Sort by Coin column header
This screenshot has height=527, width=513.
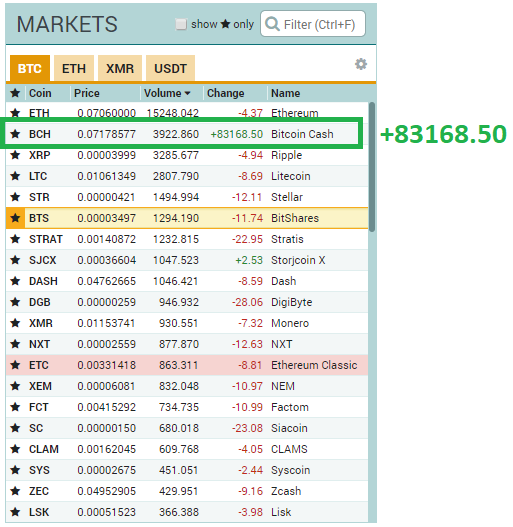click(x=40, y=93)
